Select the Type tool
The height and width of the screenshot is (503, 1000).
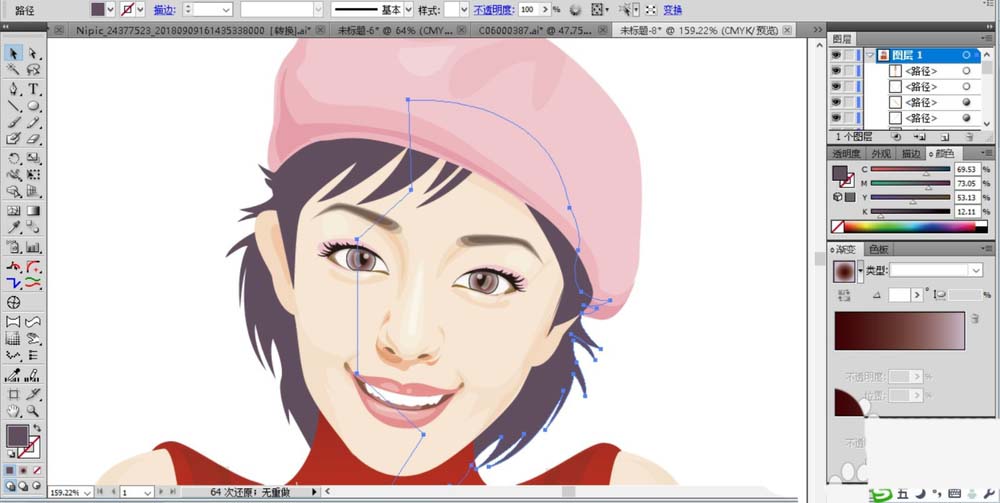coord(33,89)
